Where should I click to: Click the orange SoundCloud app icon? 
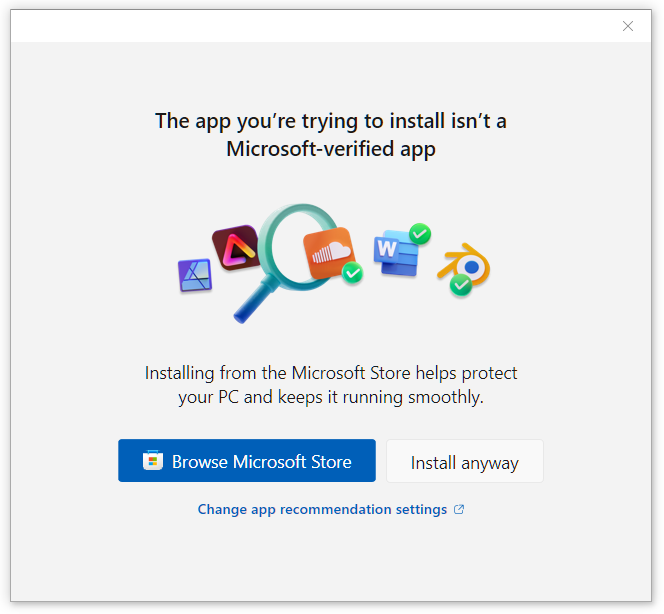[x=329, y=254]
